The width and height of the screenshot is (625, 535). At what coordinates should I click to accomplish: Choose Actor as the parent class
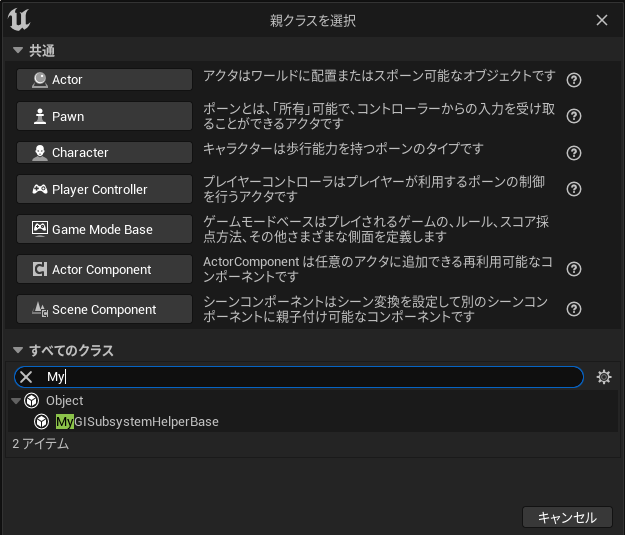(104, 79)
